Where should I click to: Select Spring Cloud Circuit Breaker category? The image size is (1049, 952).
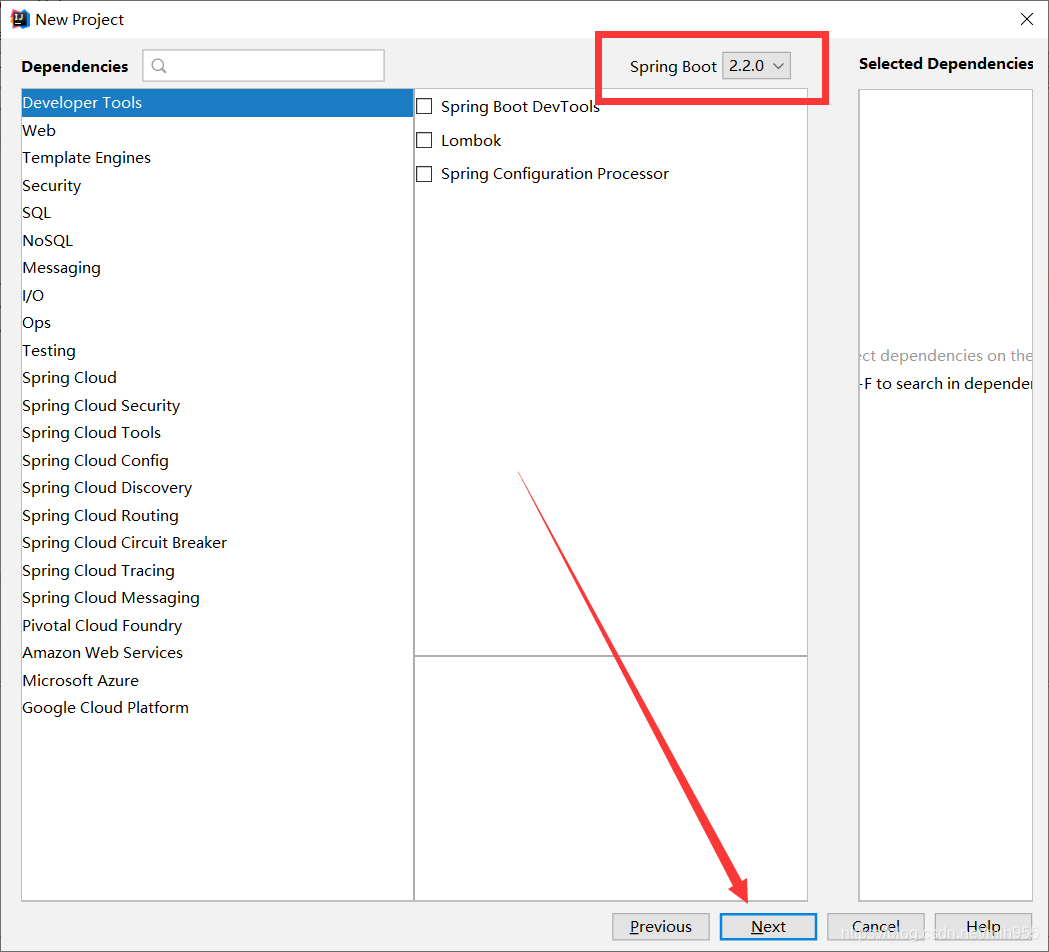[217, 543]
